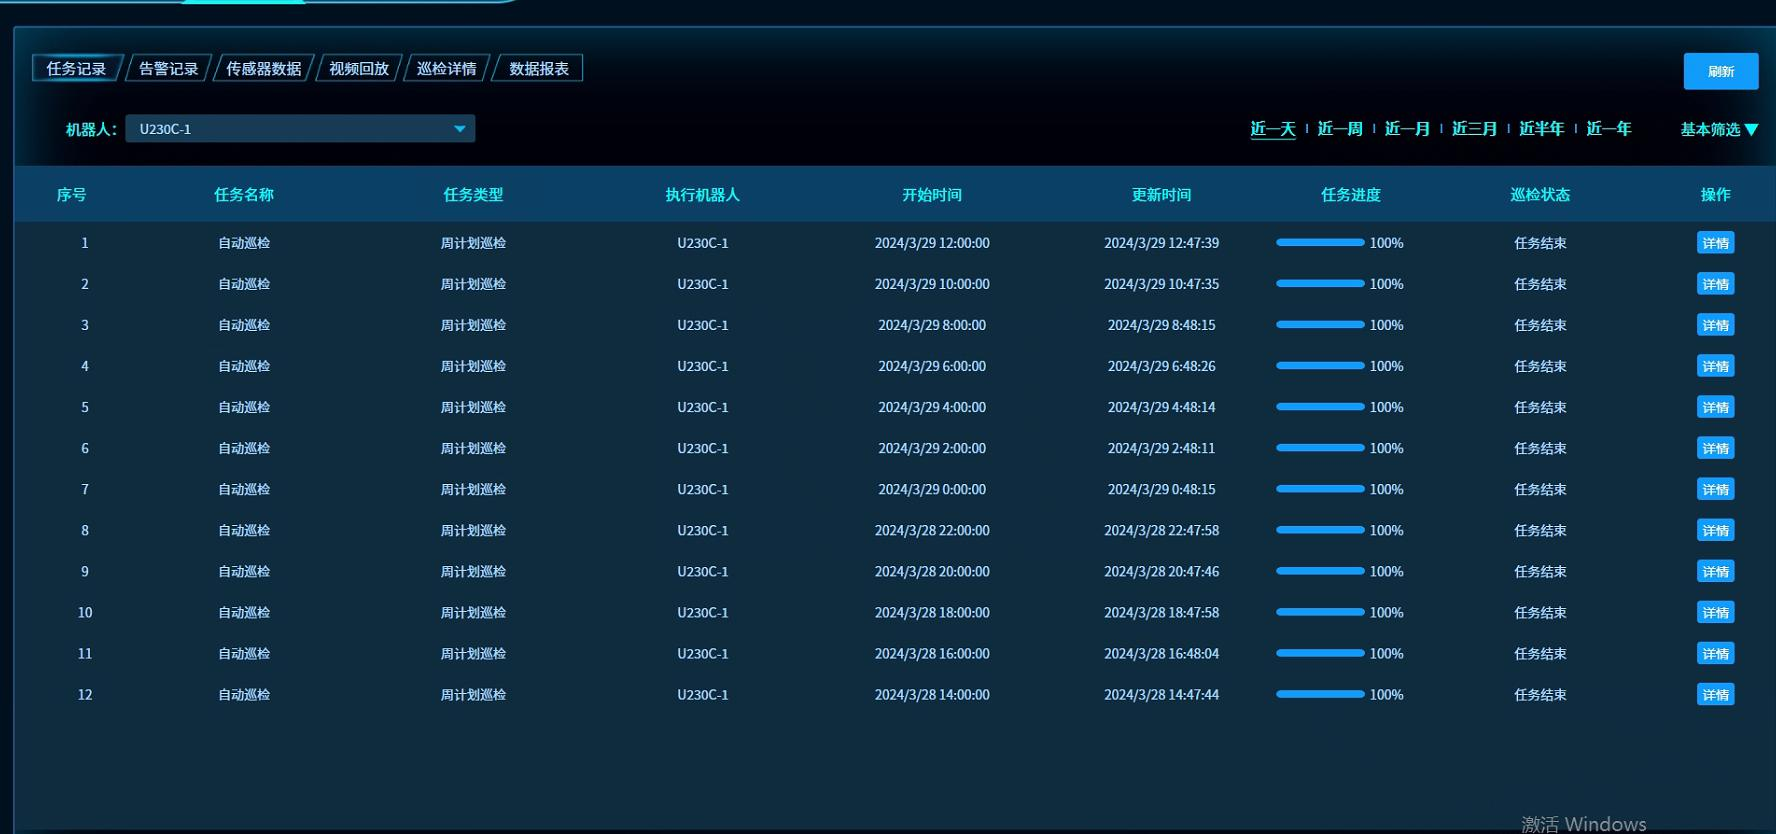Click the 任务名称 column header

[244, 194]
